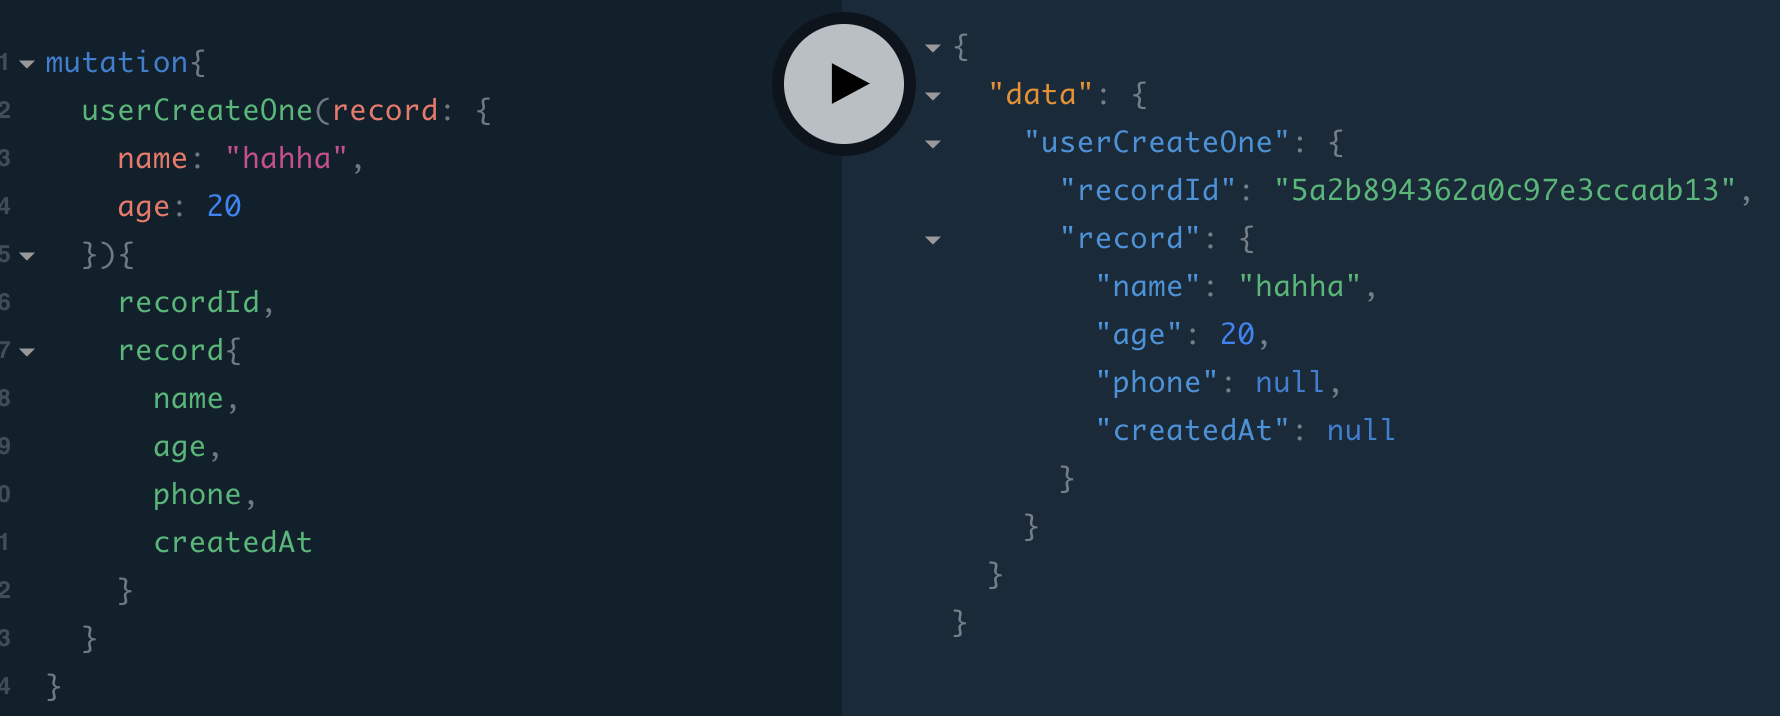Click the "phone" key in the response
Screen dimensions: 1780x716
tap(1157, 382)
